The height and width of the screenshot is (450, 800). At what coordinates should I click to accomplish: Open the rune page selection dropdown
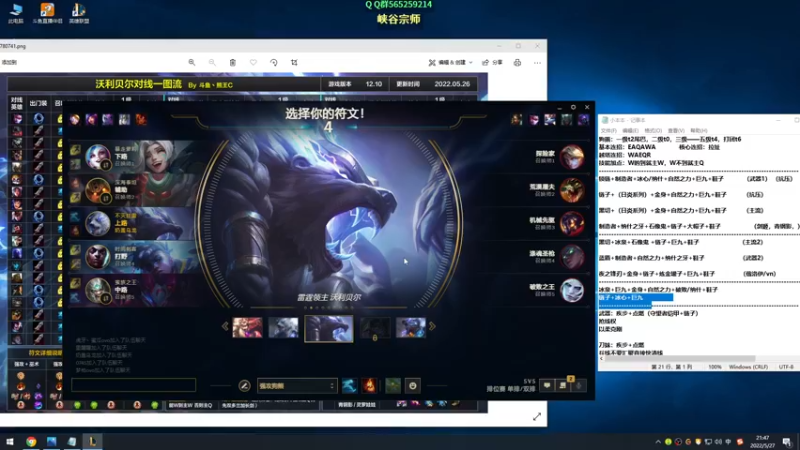coord(296,386)
